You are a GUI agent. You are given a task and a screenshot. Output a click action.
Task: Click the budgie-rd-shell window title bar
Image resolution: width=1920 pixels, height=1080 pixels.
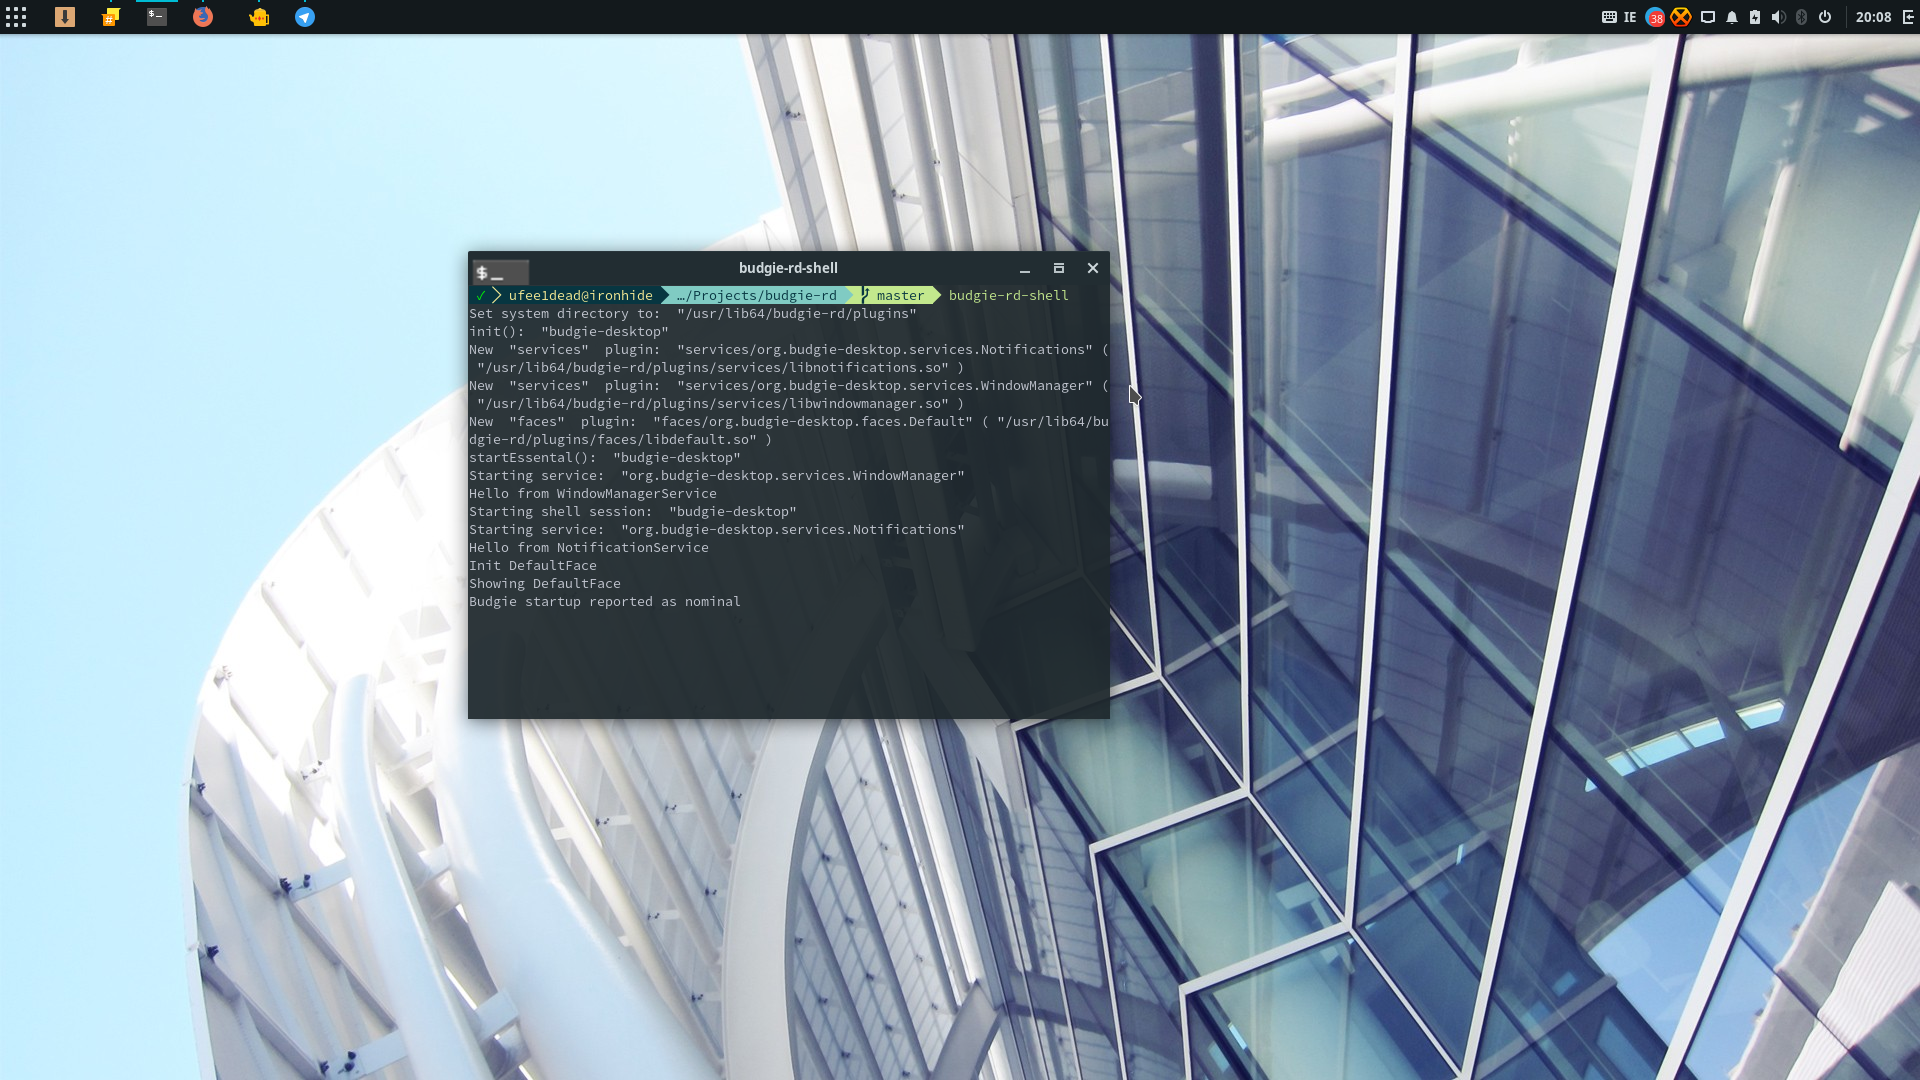point(788,268)
